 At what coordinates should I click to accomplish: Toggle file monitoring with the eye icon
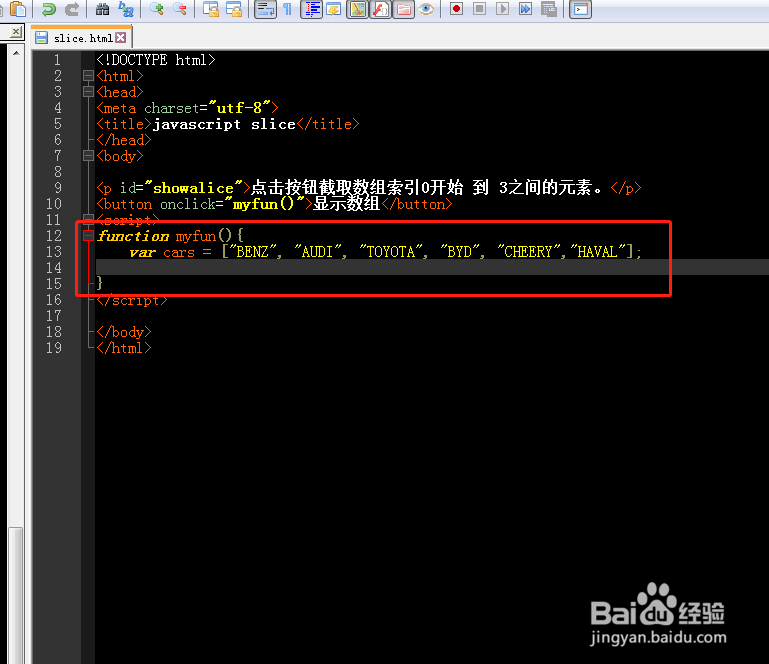[x=426, y=9]
